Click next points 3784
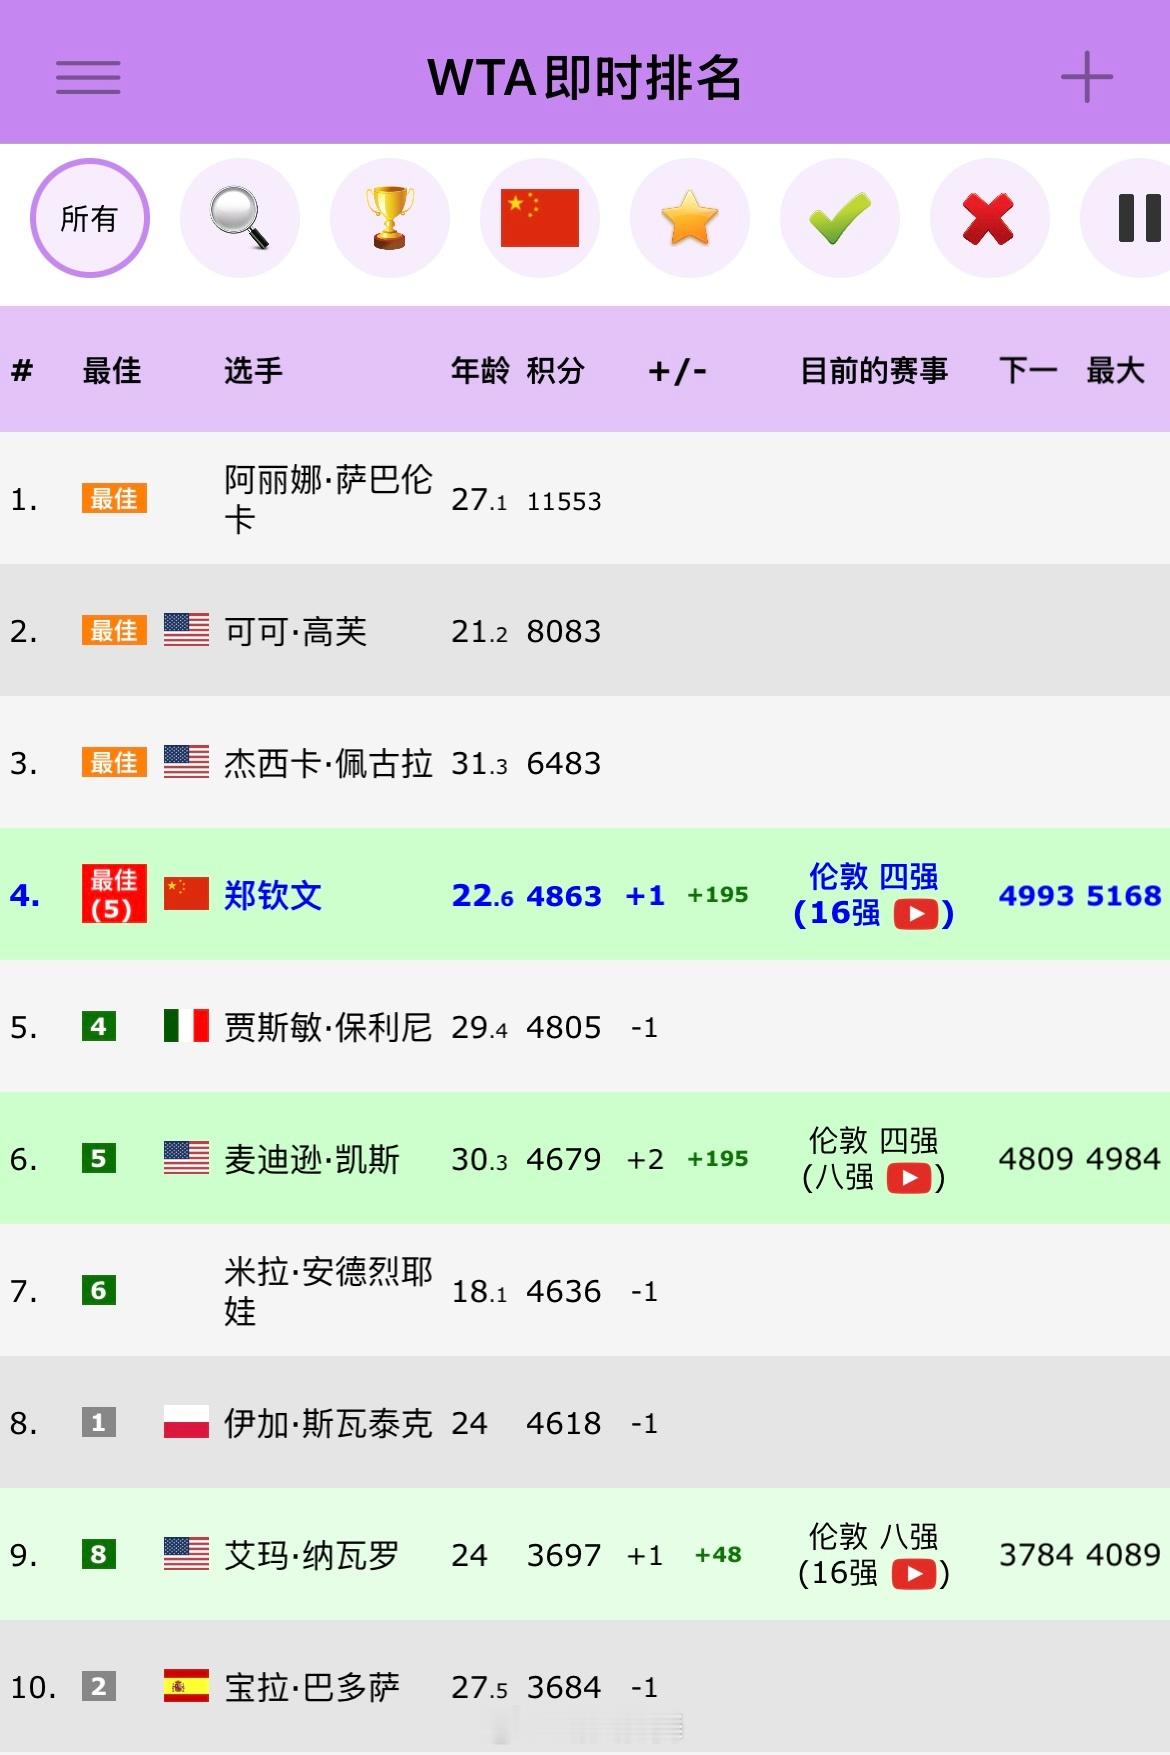The width and height of the screenshot is (1170, 1755). (x=1037, y=1555)
